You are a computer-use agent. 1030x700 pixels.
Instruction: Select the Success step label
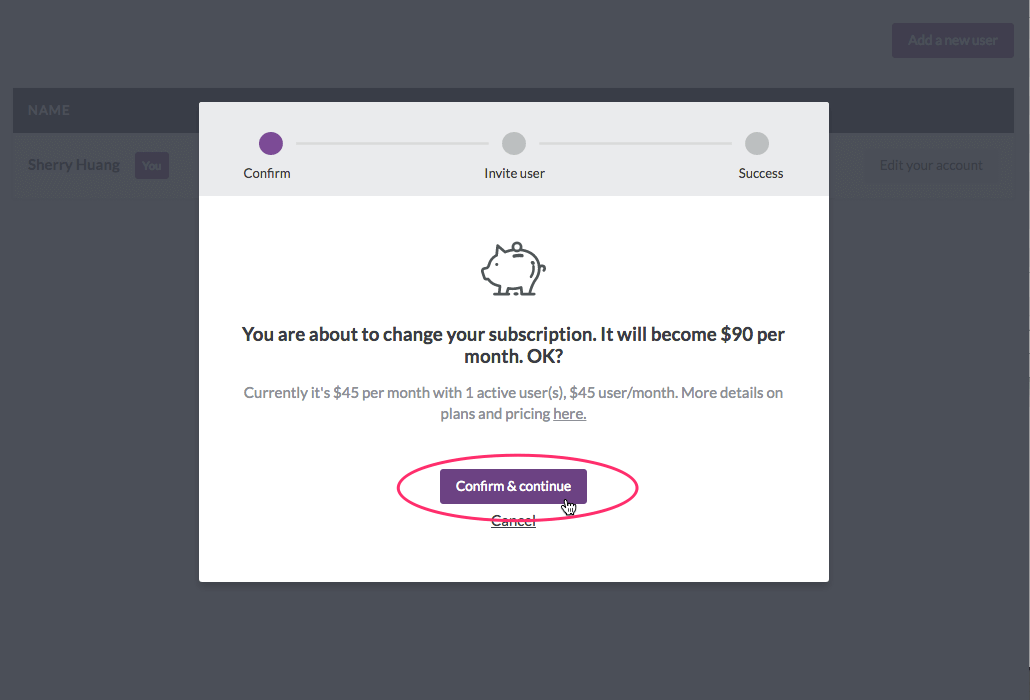(x=761, y=173)
